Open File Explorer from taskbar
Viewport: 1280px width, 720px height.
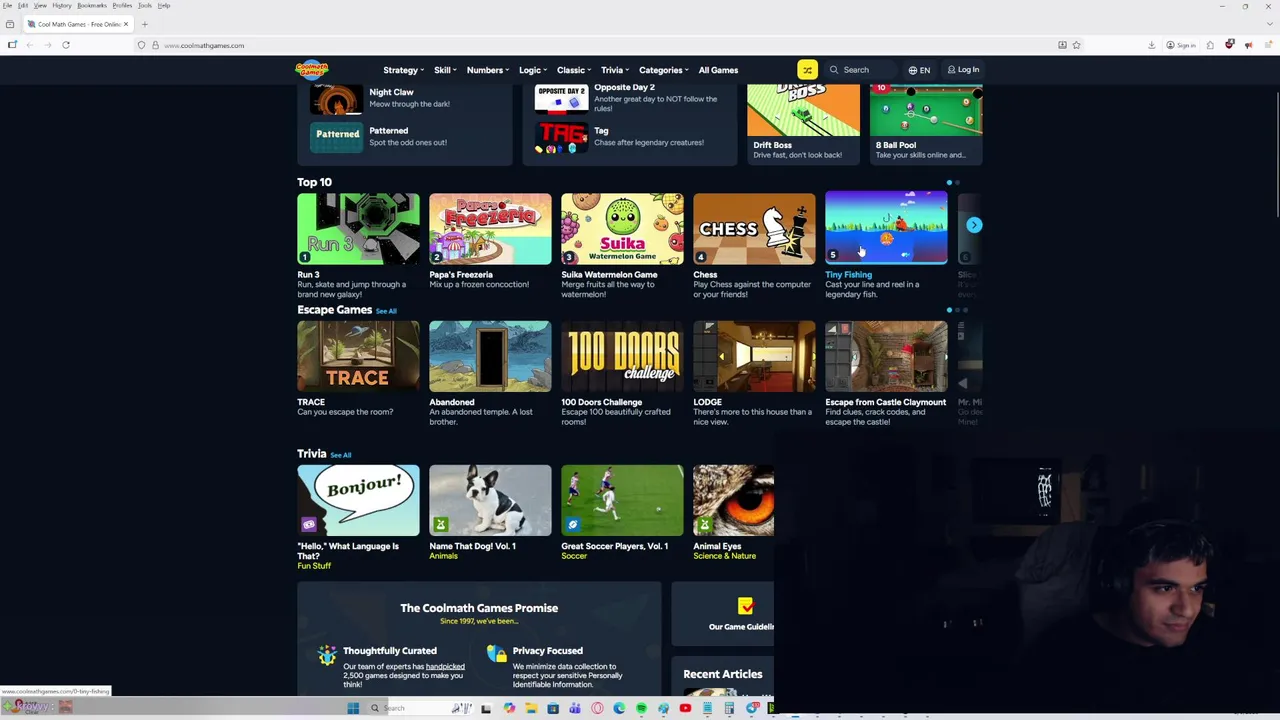(531, 708)
